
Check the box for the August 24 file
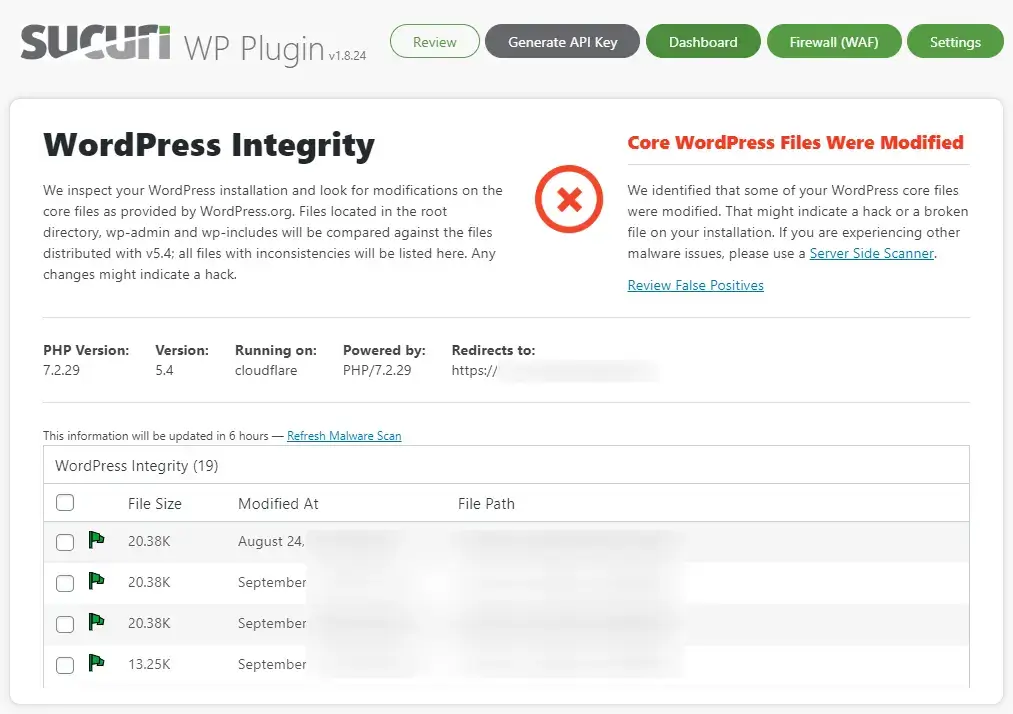point(65,541)
